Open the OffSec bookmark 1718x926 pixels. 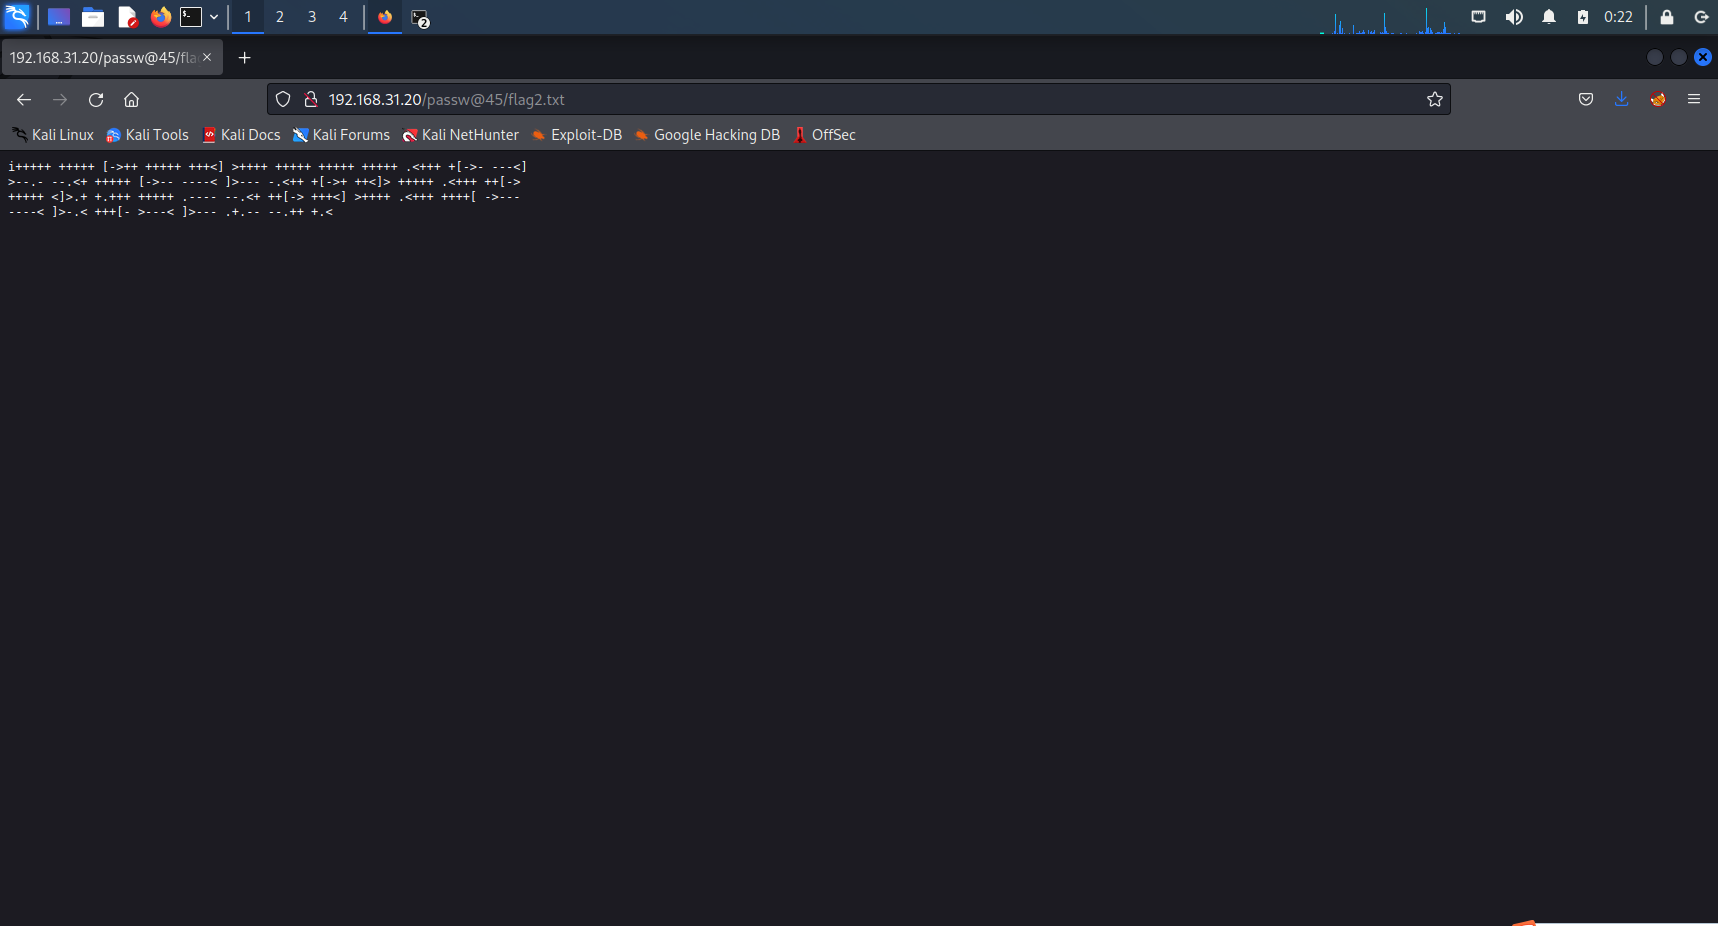pyautogui.click(x=824, y=135)
